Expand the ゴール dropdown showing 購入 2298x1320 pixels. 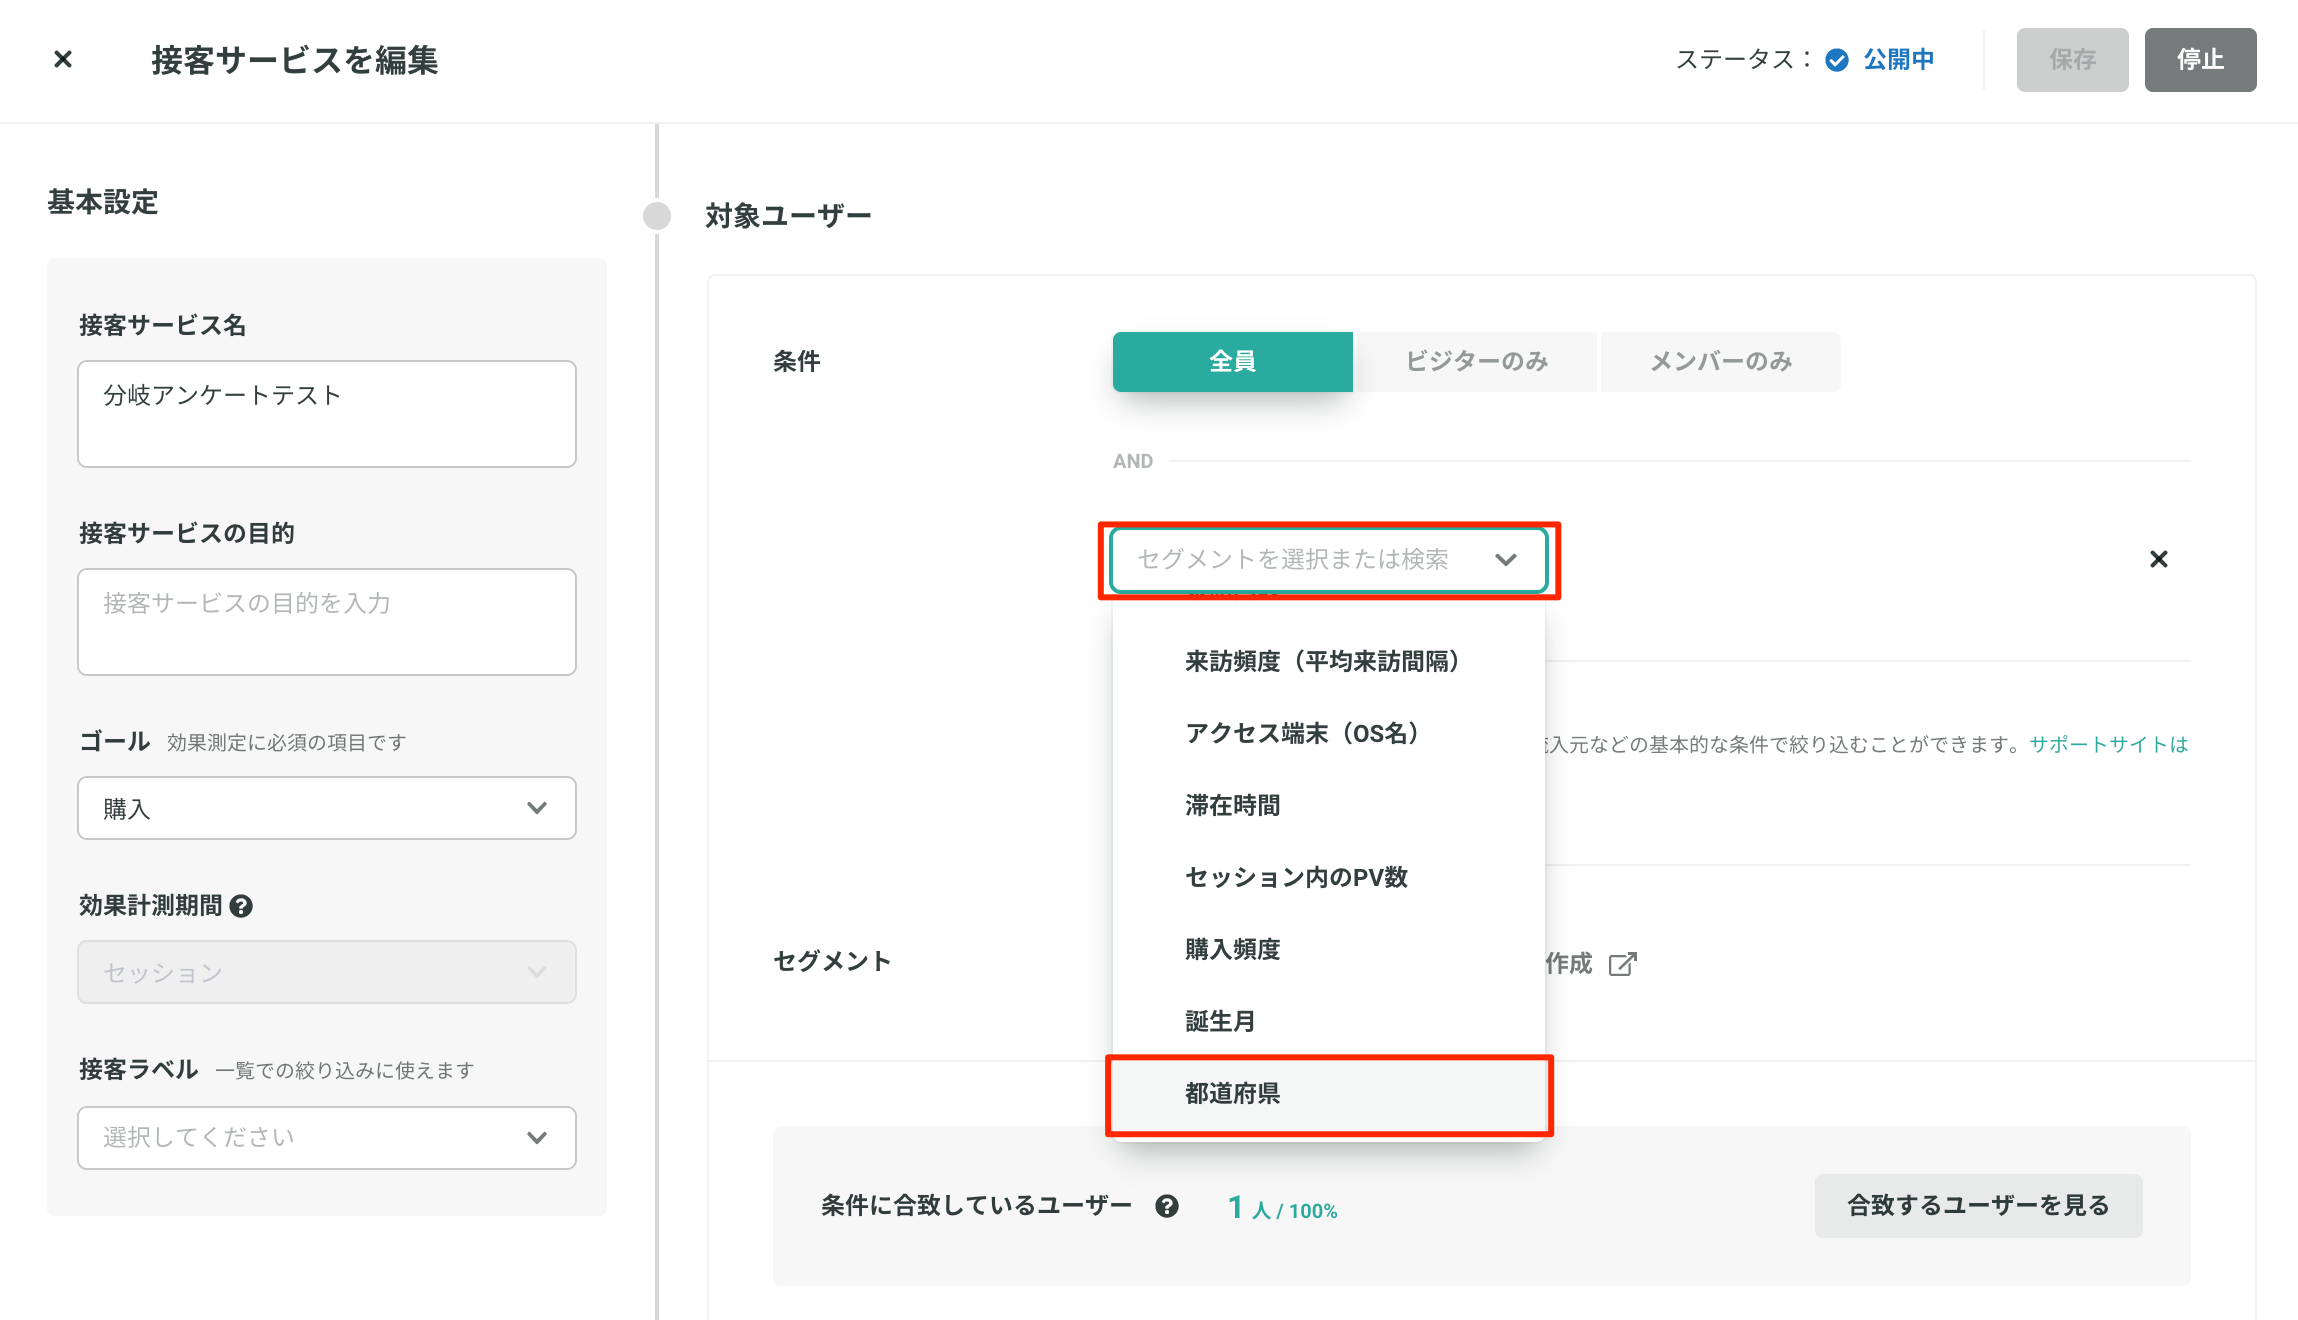click(x=327, y=808)
